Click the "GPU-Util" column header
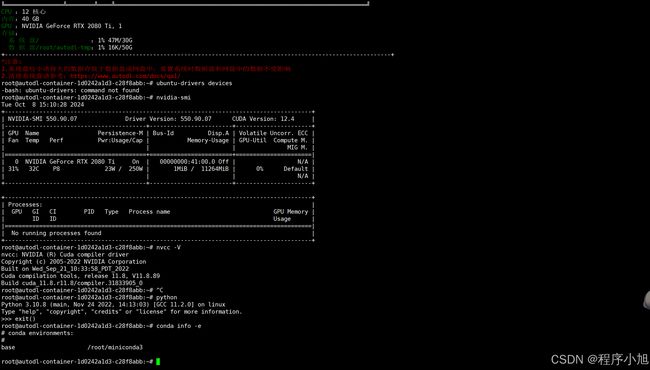The width and height of the screenshot is (650, 370). click(252, 140)
